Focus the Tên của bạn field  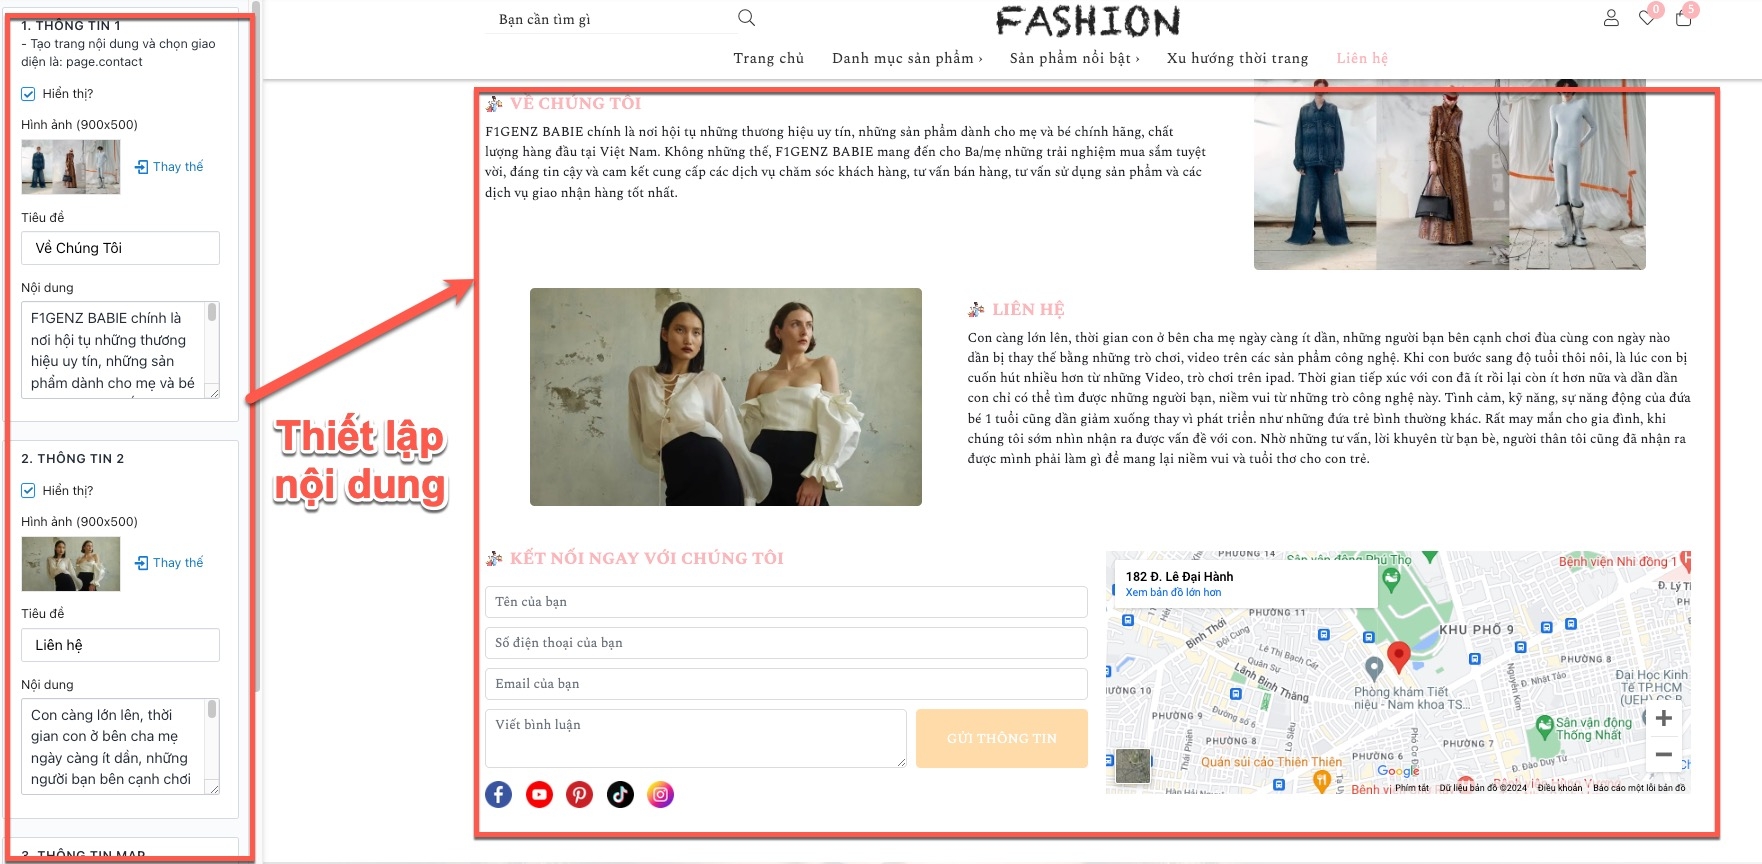[786, 602]
